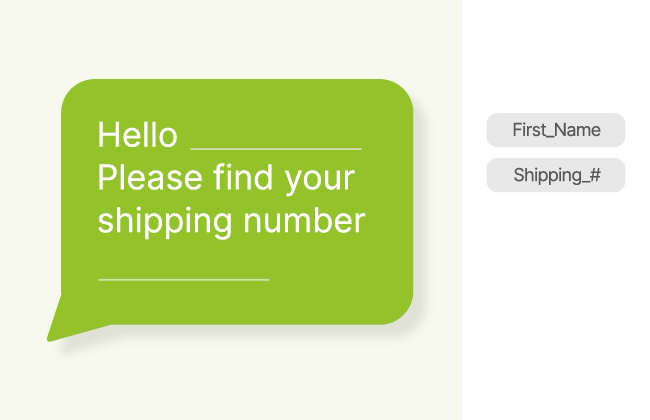
Task: Click the green bubble's top-left rounded corner
Action: [x=75, y=92]
